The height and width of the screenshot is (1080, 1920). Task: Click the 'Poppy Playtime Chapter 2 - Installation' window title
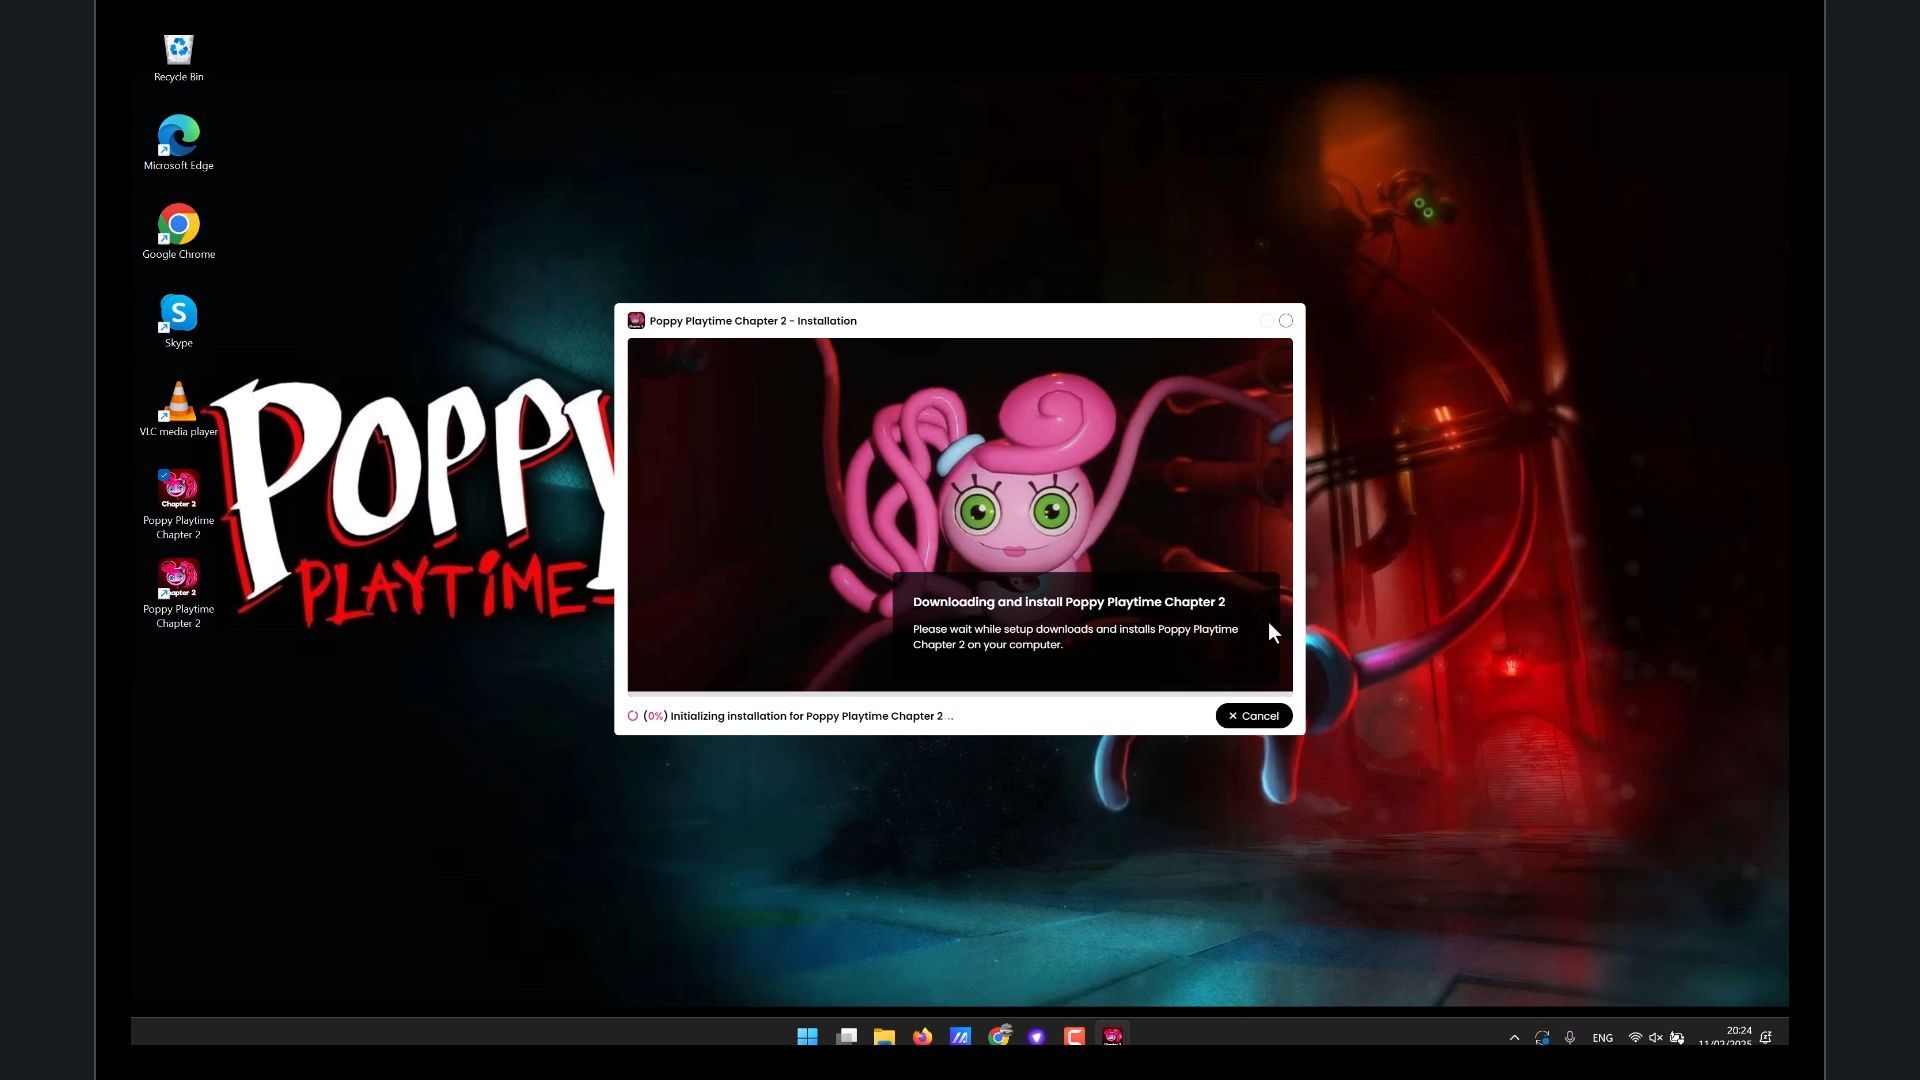(x=753, y=321)
